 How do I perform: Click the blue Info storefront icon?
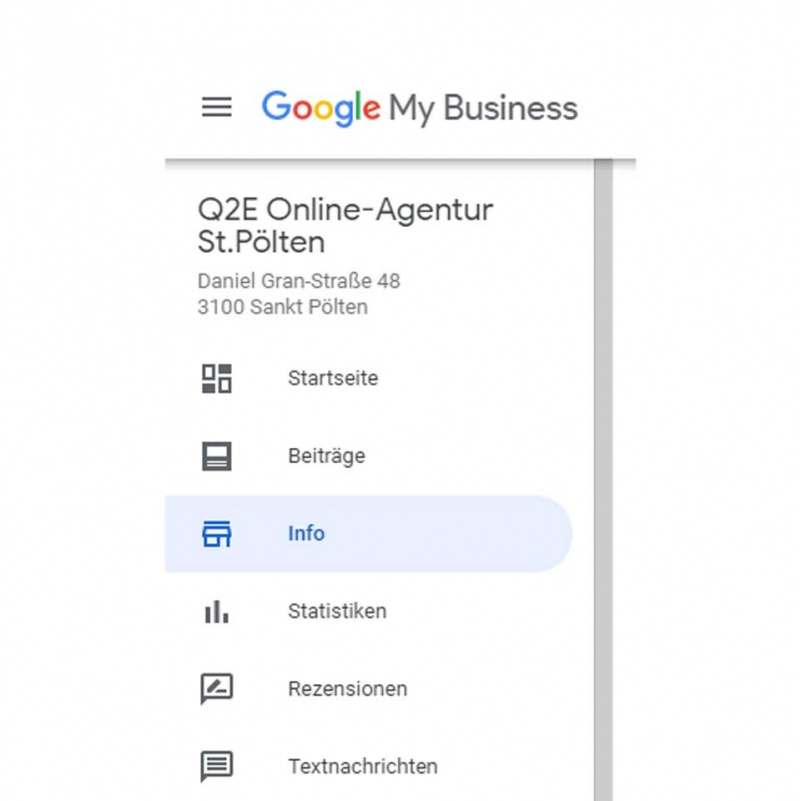[217, 534]
